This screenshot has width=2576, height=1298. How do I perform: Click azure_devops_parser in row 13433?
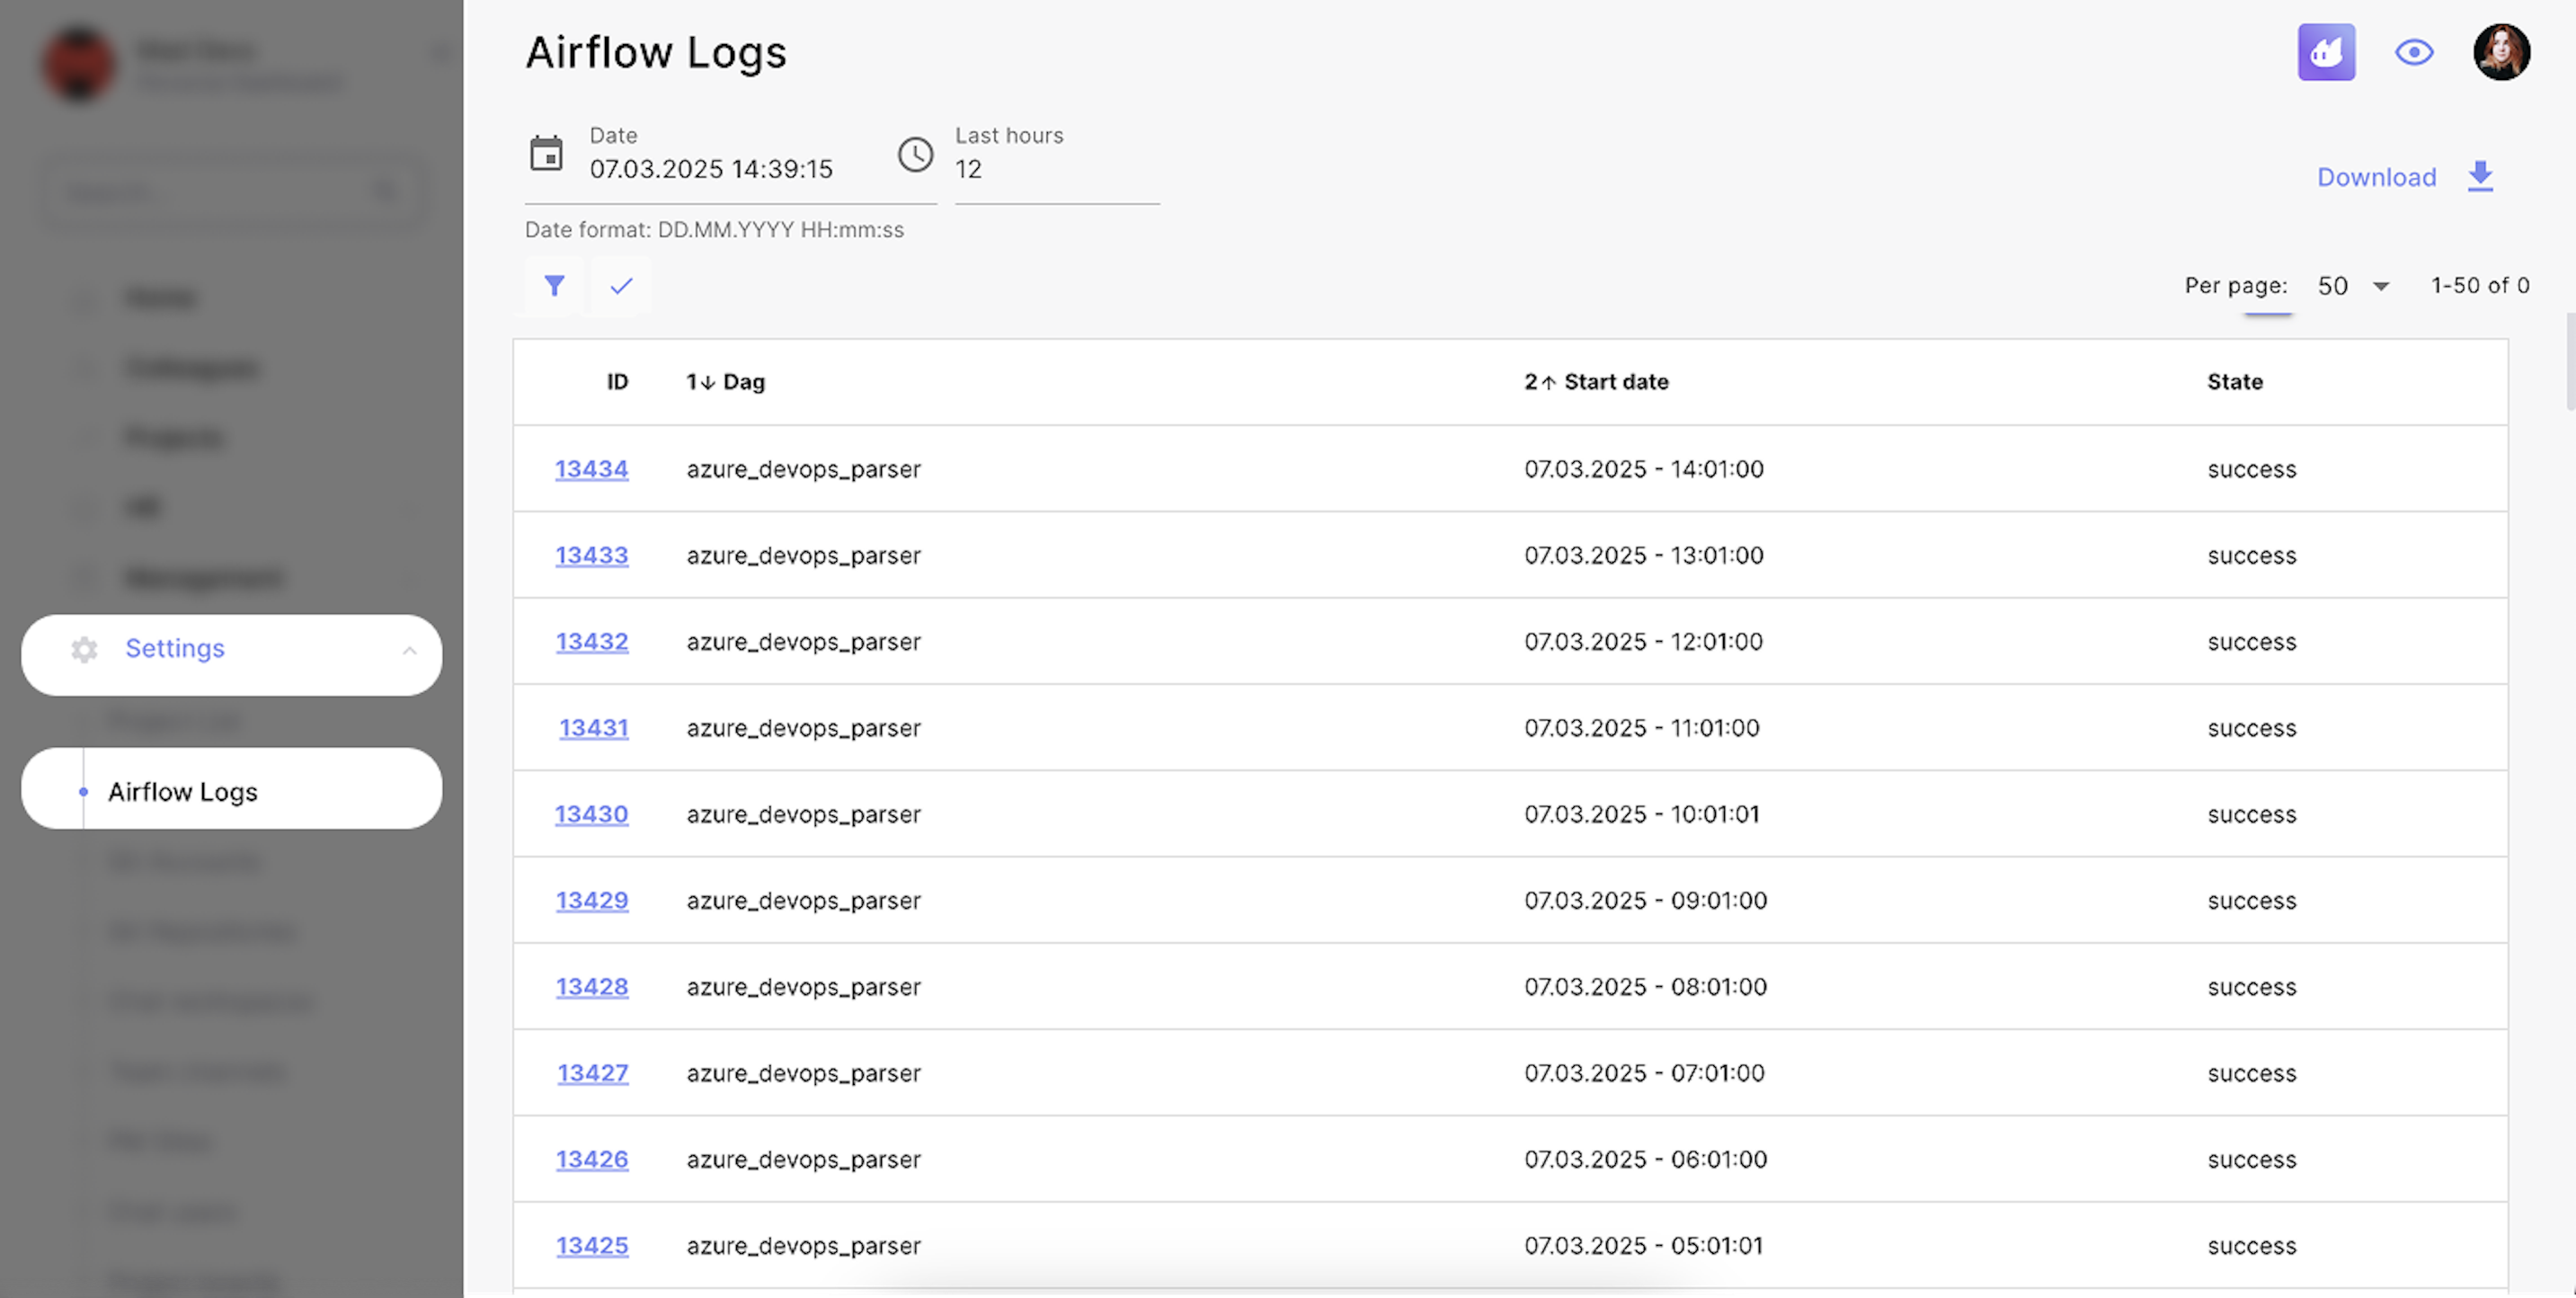coord(803,556)
